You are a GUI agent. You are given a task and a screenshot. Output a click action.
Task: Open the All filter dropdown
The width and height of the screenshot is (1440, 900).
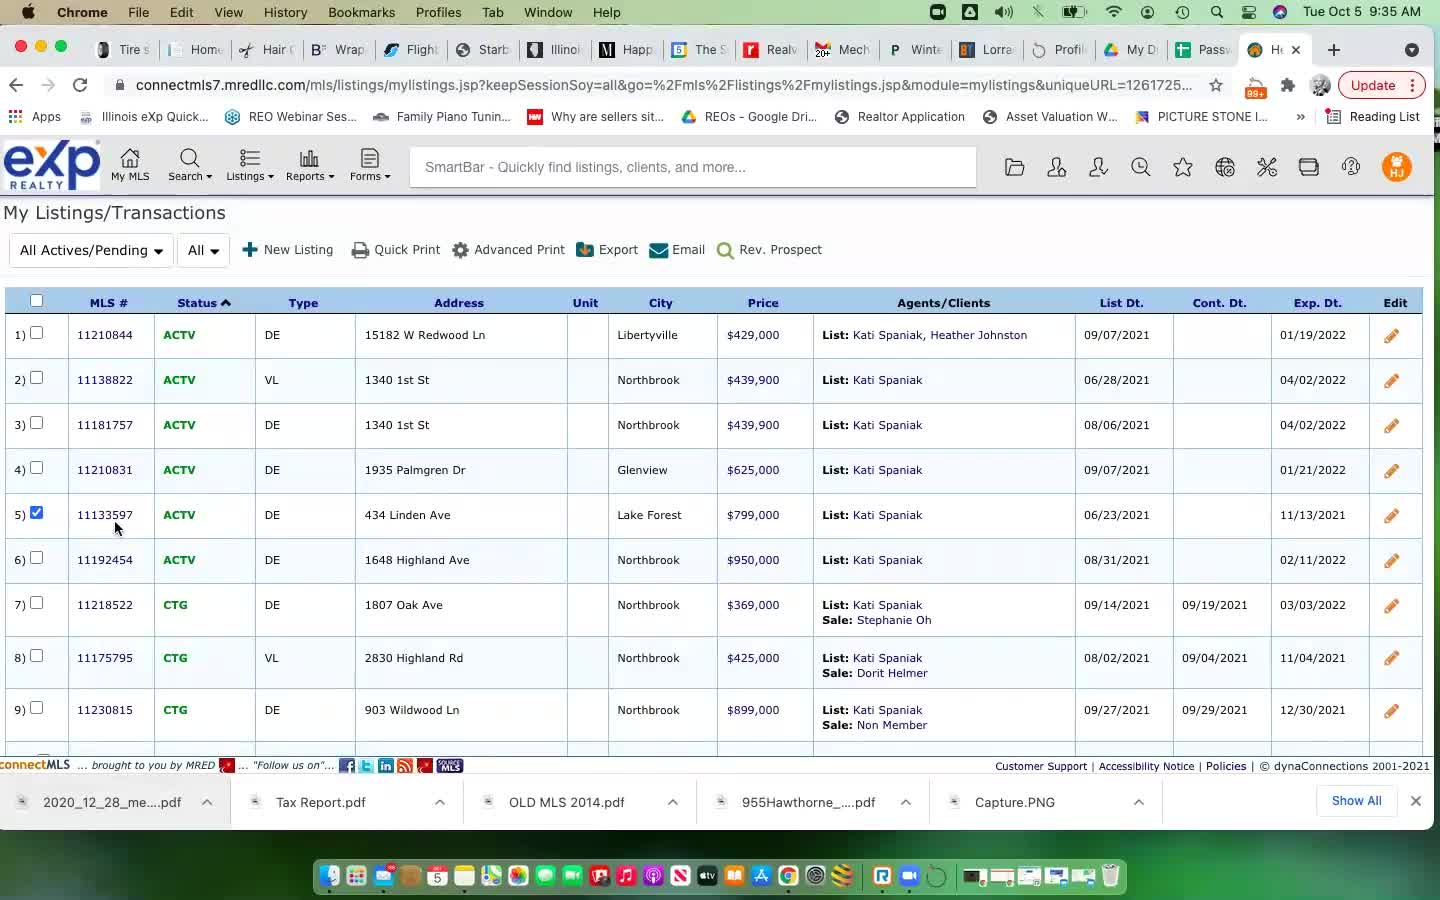click(203, 250)
